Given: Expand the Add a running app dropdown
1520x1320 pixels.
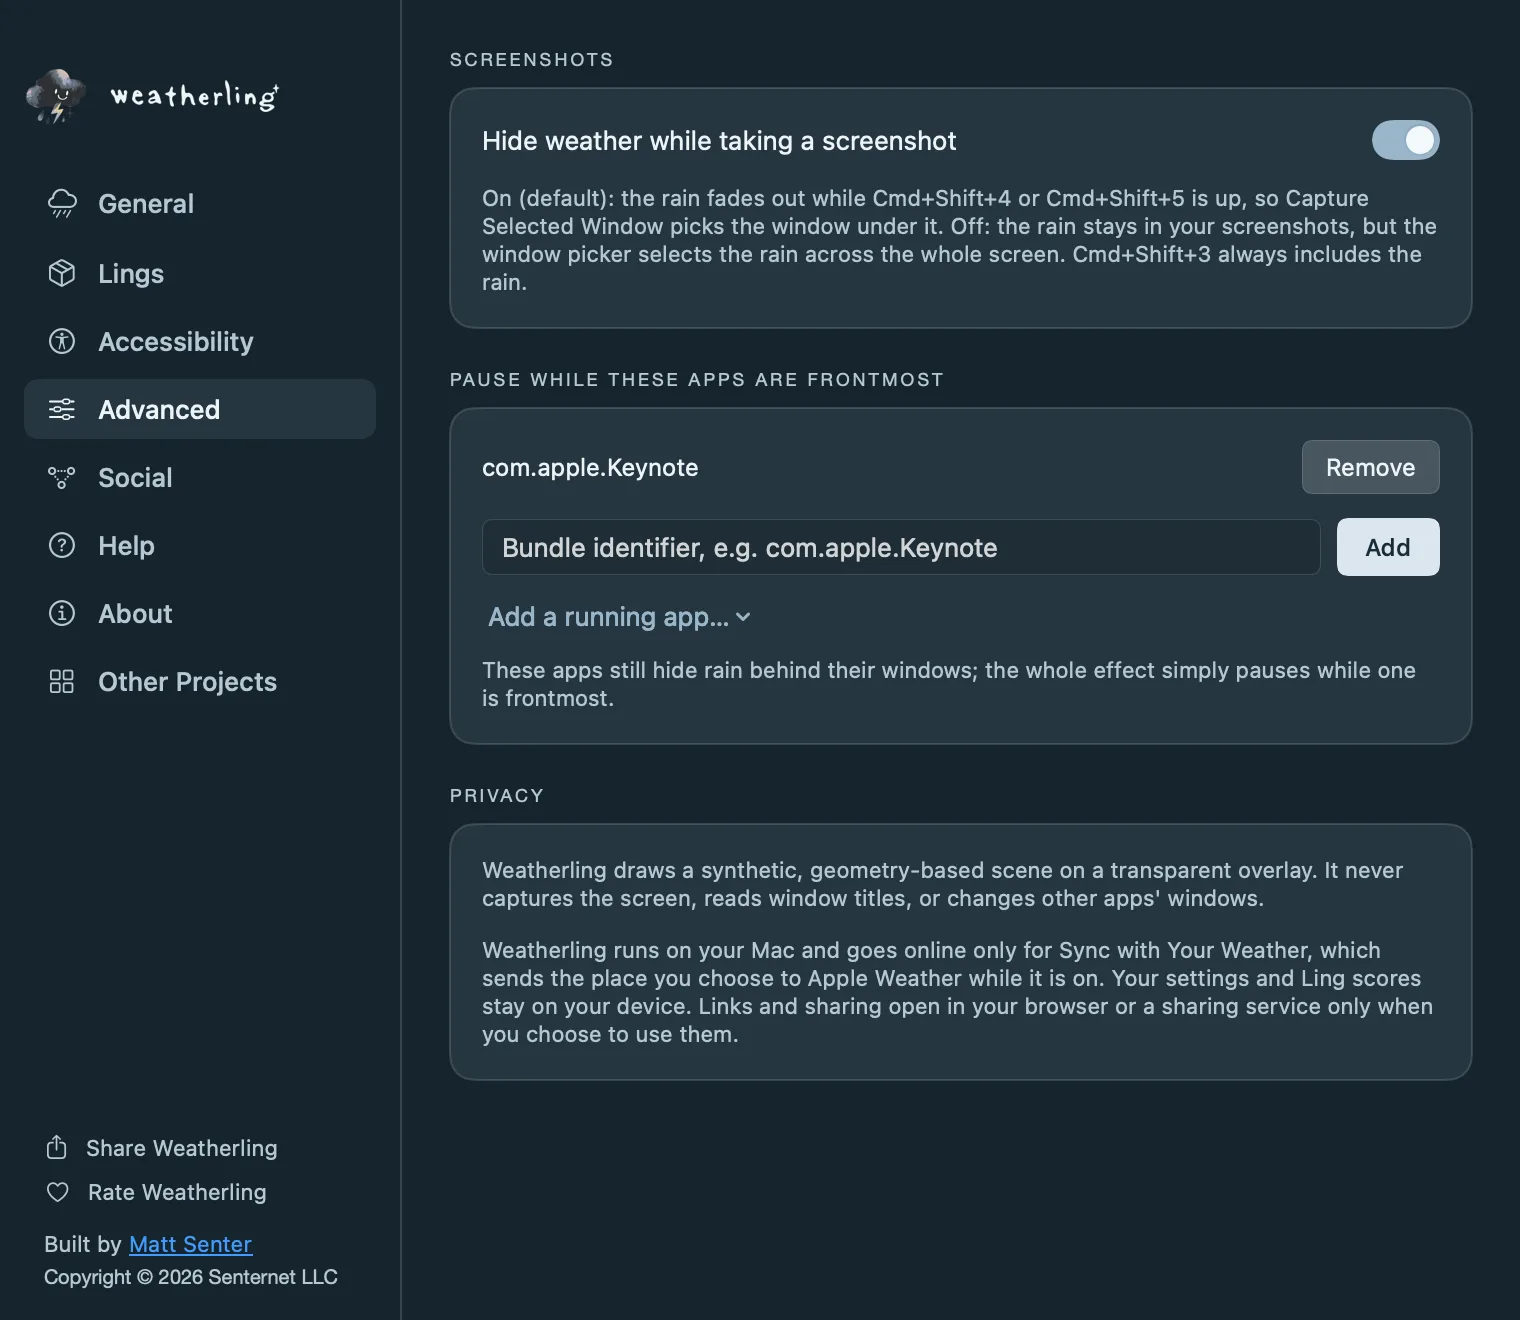Looking at the screenshot, I should click(x=619, y=617).
